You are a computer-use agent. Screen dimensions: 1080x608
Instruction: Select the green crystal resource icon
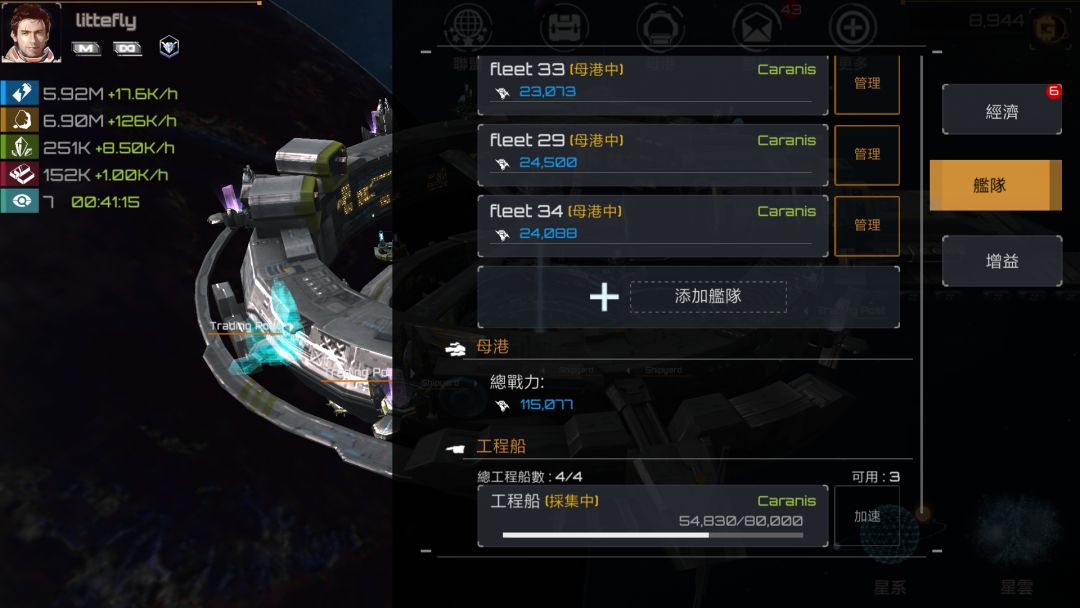[20, 147]
